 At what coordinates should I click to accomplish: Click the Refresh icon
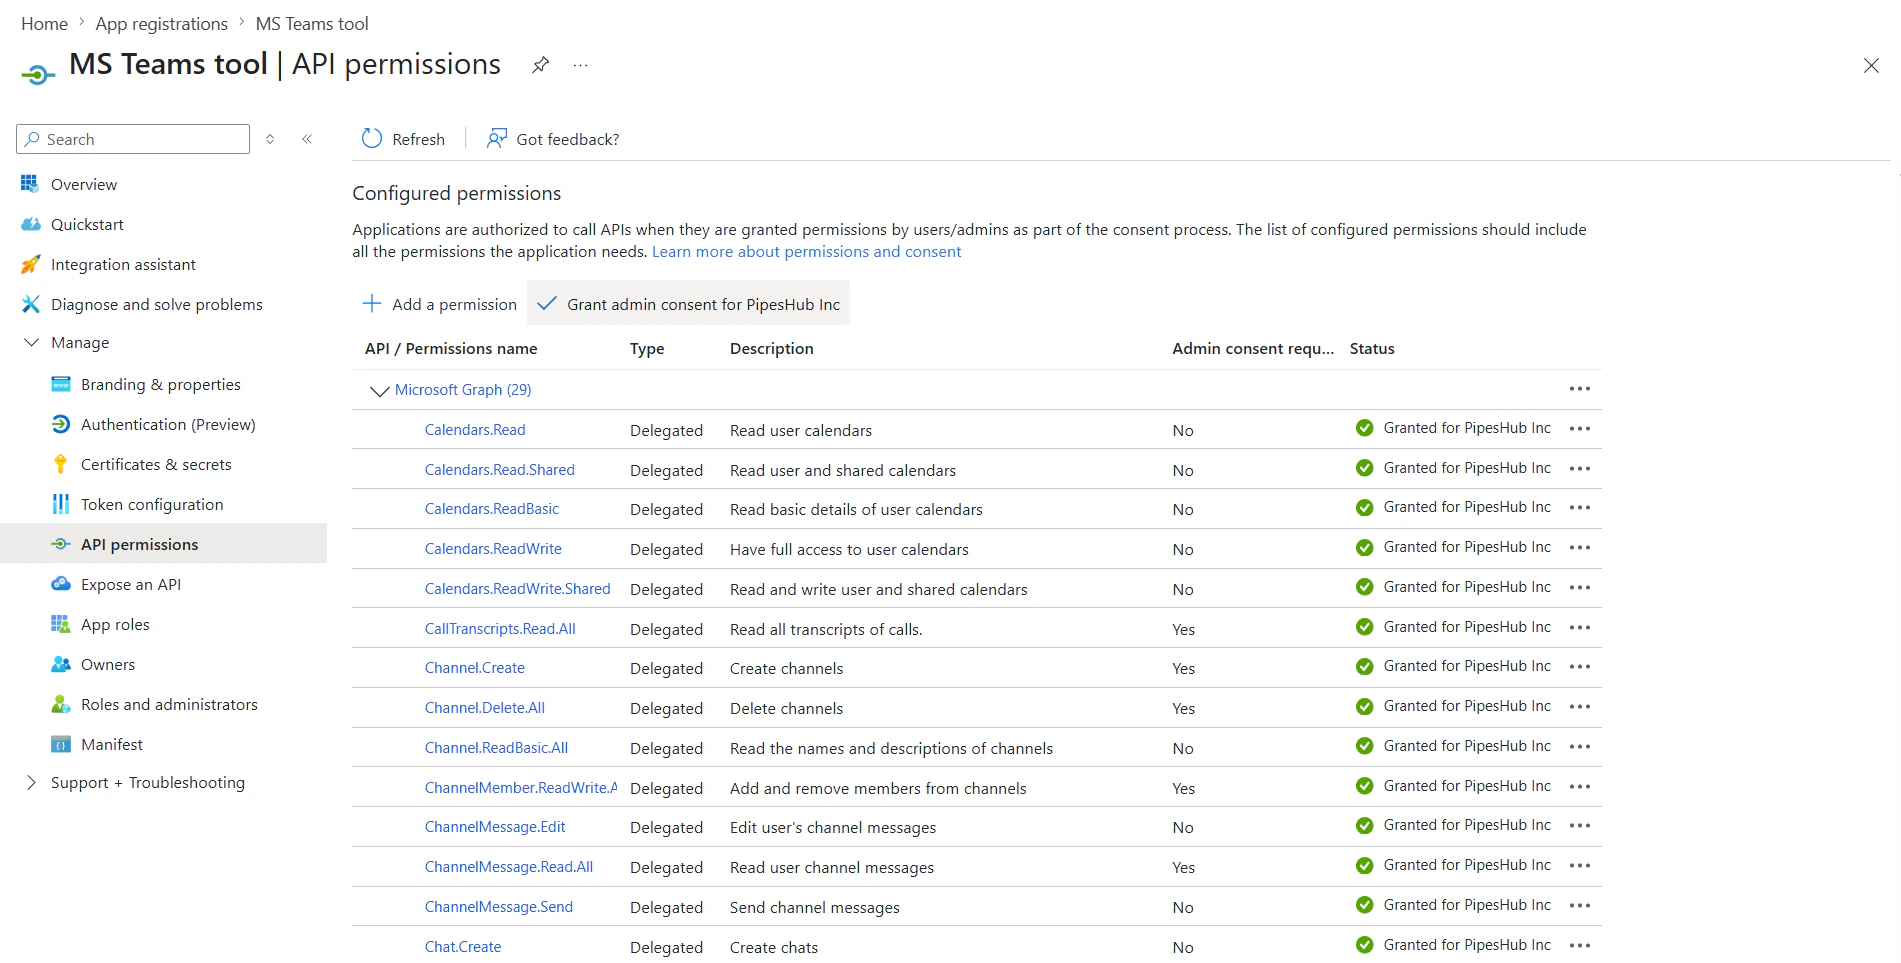371,138
